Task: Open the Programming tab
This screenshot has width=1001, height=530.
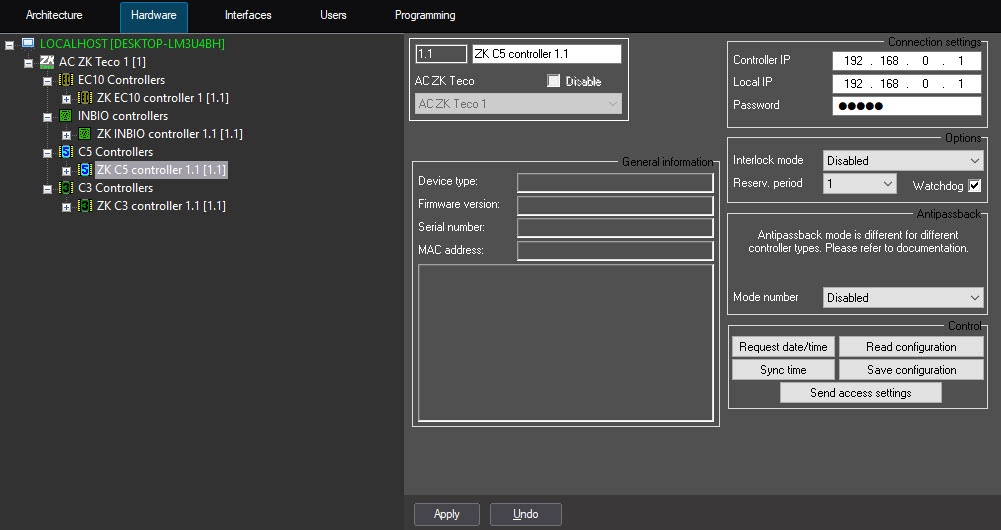Action: pos(425,16)
